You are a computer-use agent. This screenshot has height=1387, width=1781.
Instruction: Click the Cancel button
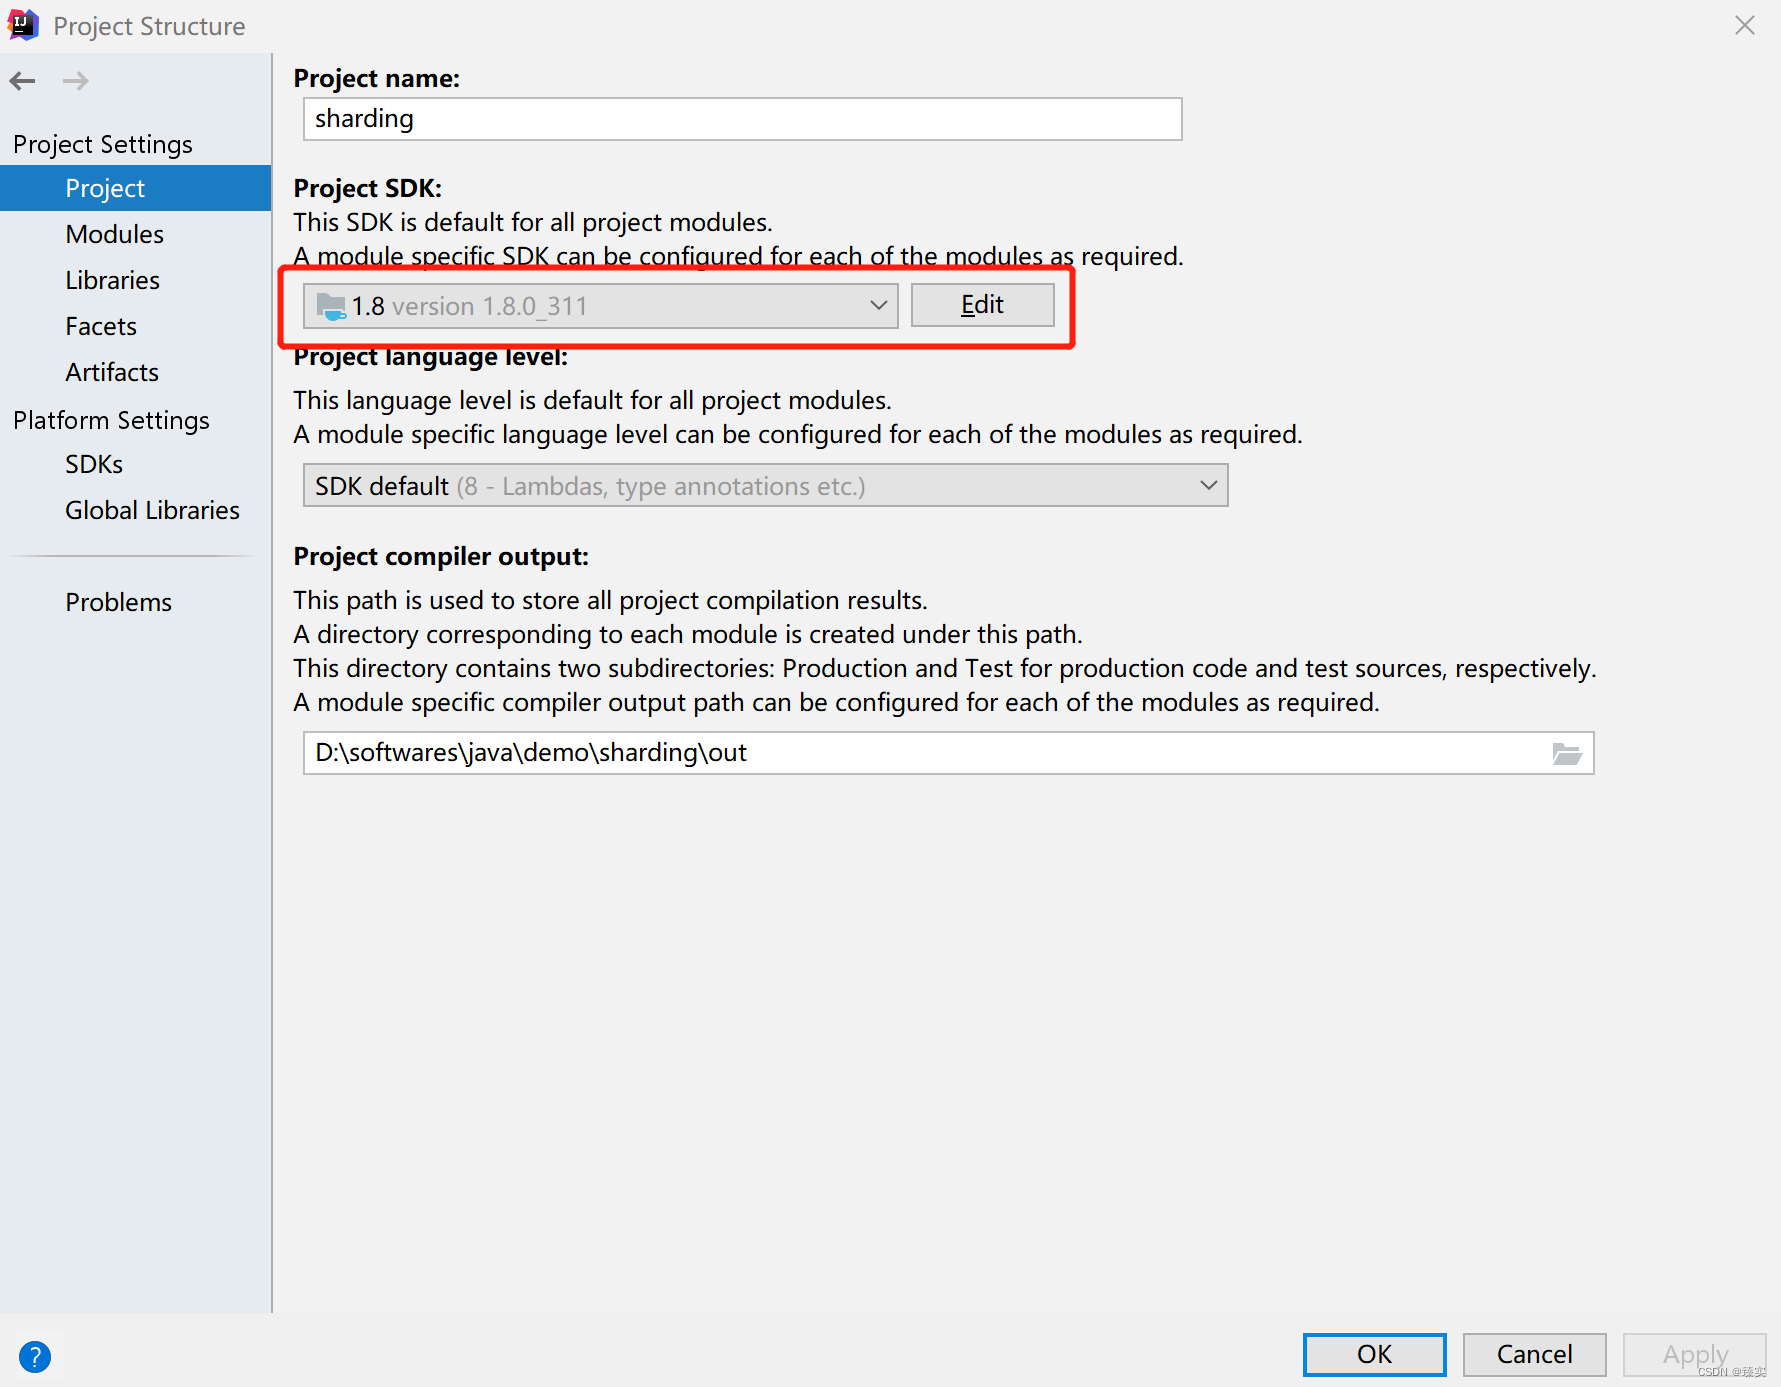(1534, 1354)
